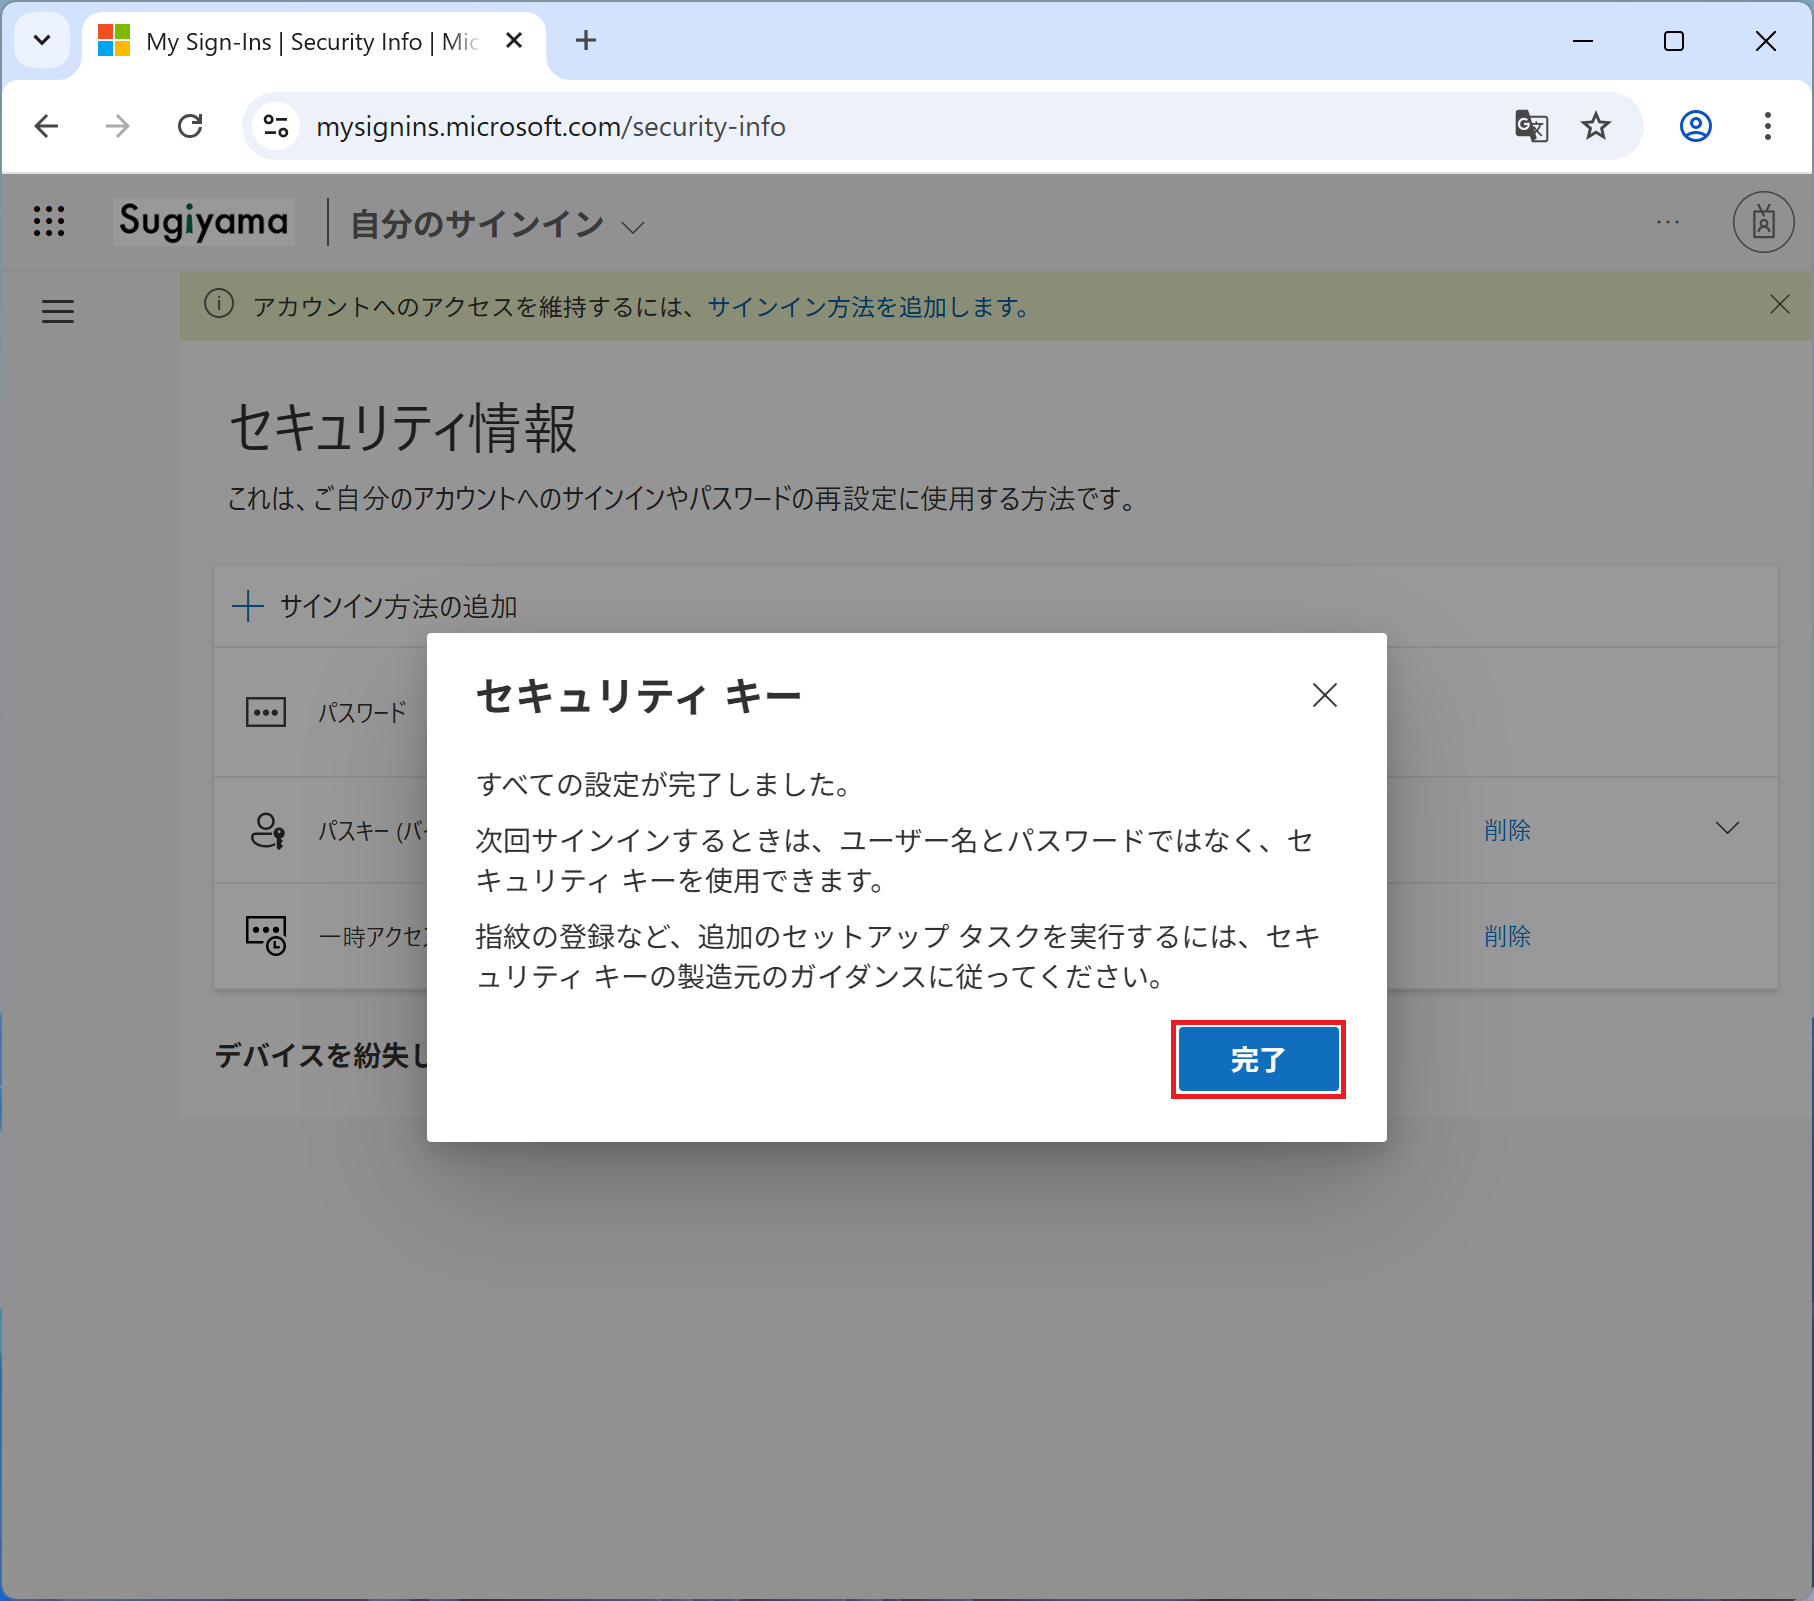The width and height of the screenshot is (1814, 1601).
Task: Open the サインイン方法を追加します link
Action: click(x=868, y=307)
